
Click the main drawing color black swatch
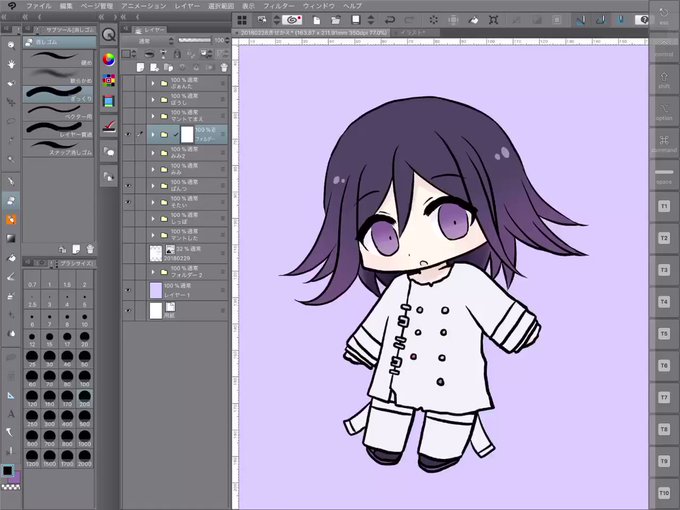[x=7, y=471]
